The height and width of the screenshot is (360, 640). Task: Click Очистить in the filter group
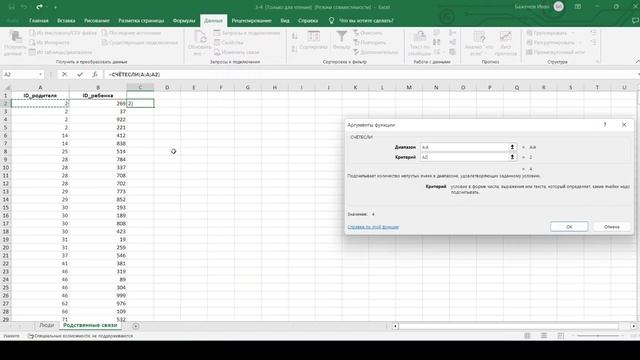click(x=368, y=33)
